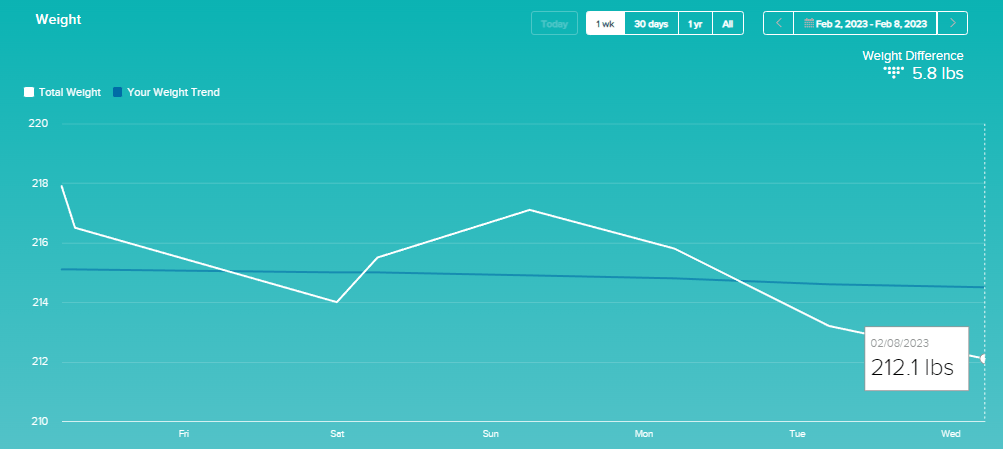
Task: Go to the previous week using the left arrow
Action: point(778,23)
